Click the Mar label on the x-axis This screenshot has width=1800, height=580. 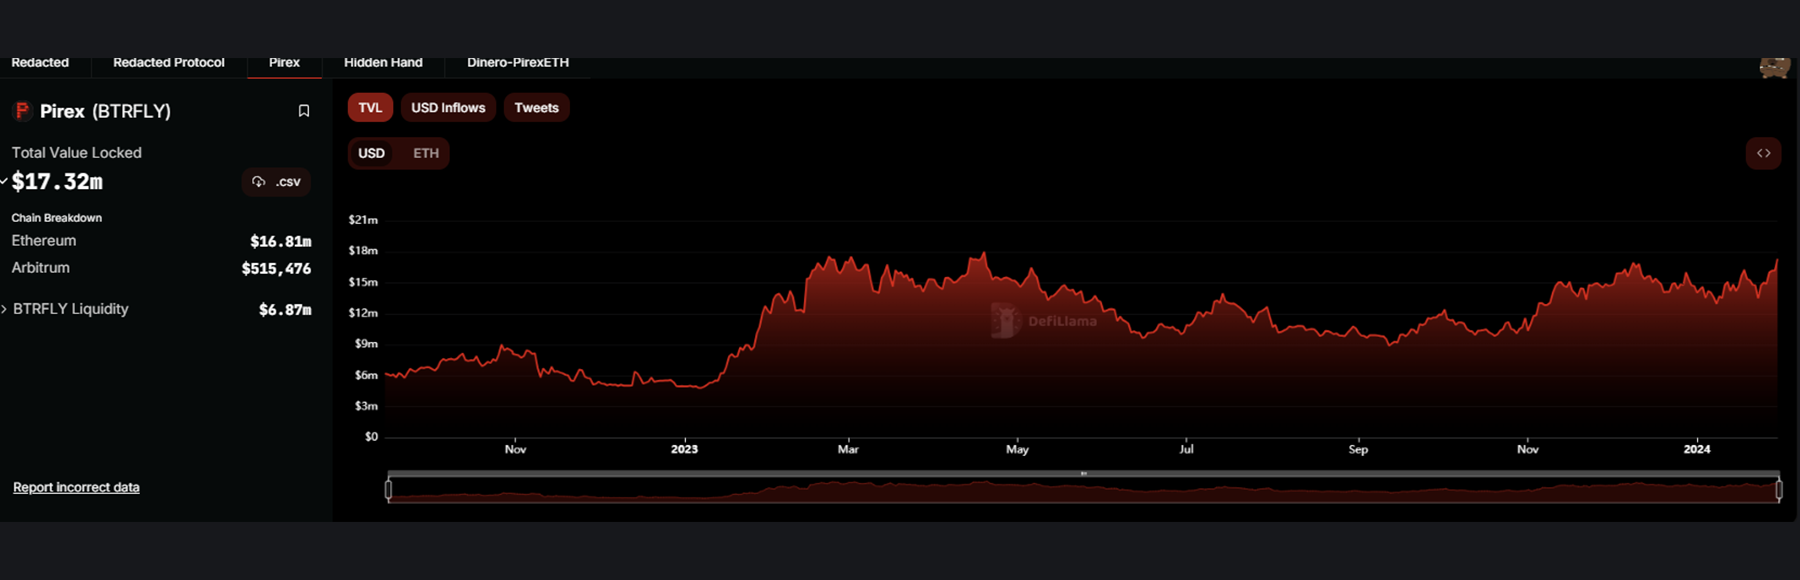(x=848, y=449)
